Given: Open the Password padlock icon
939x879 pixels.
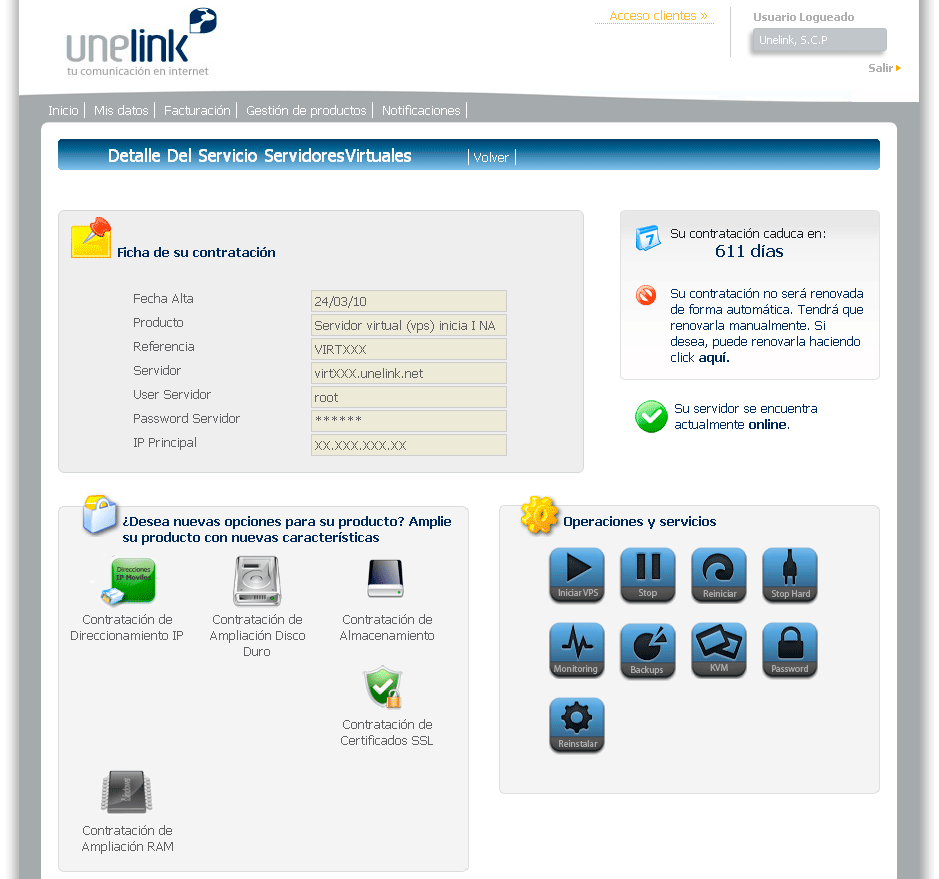Looking at the screenshot, I should click(790, 650).
